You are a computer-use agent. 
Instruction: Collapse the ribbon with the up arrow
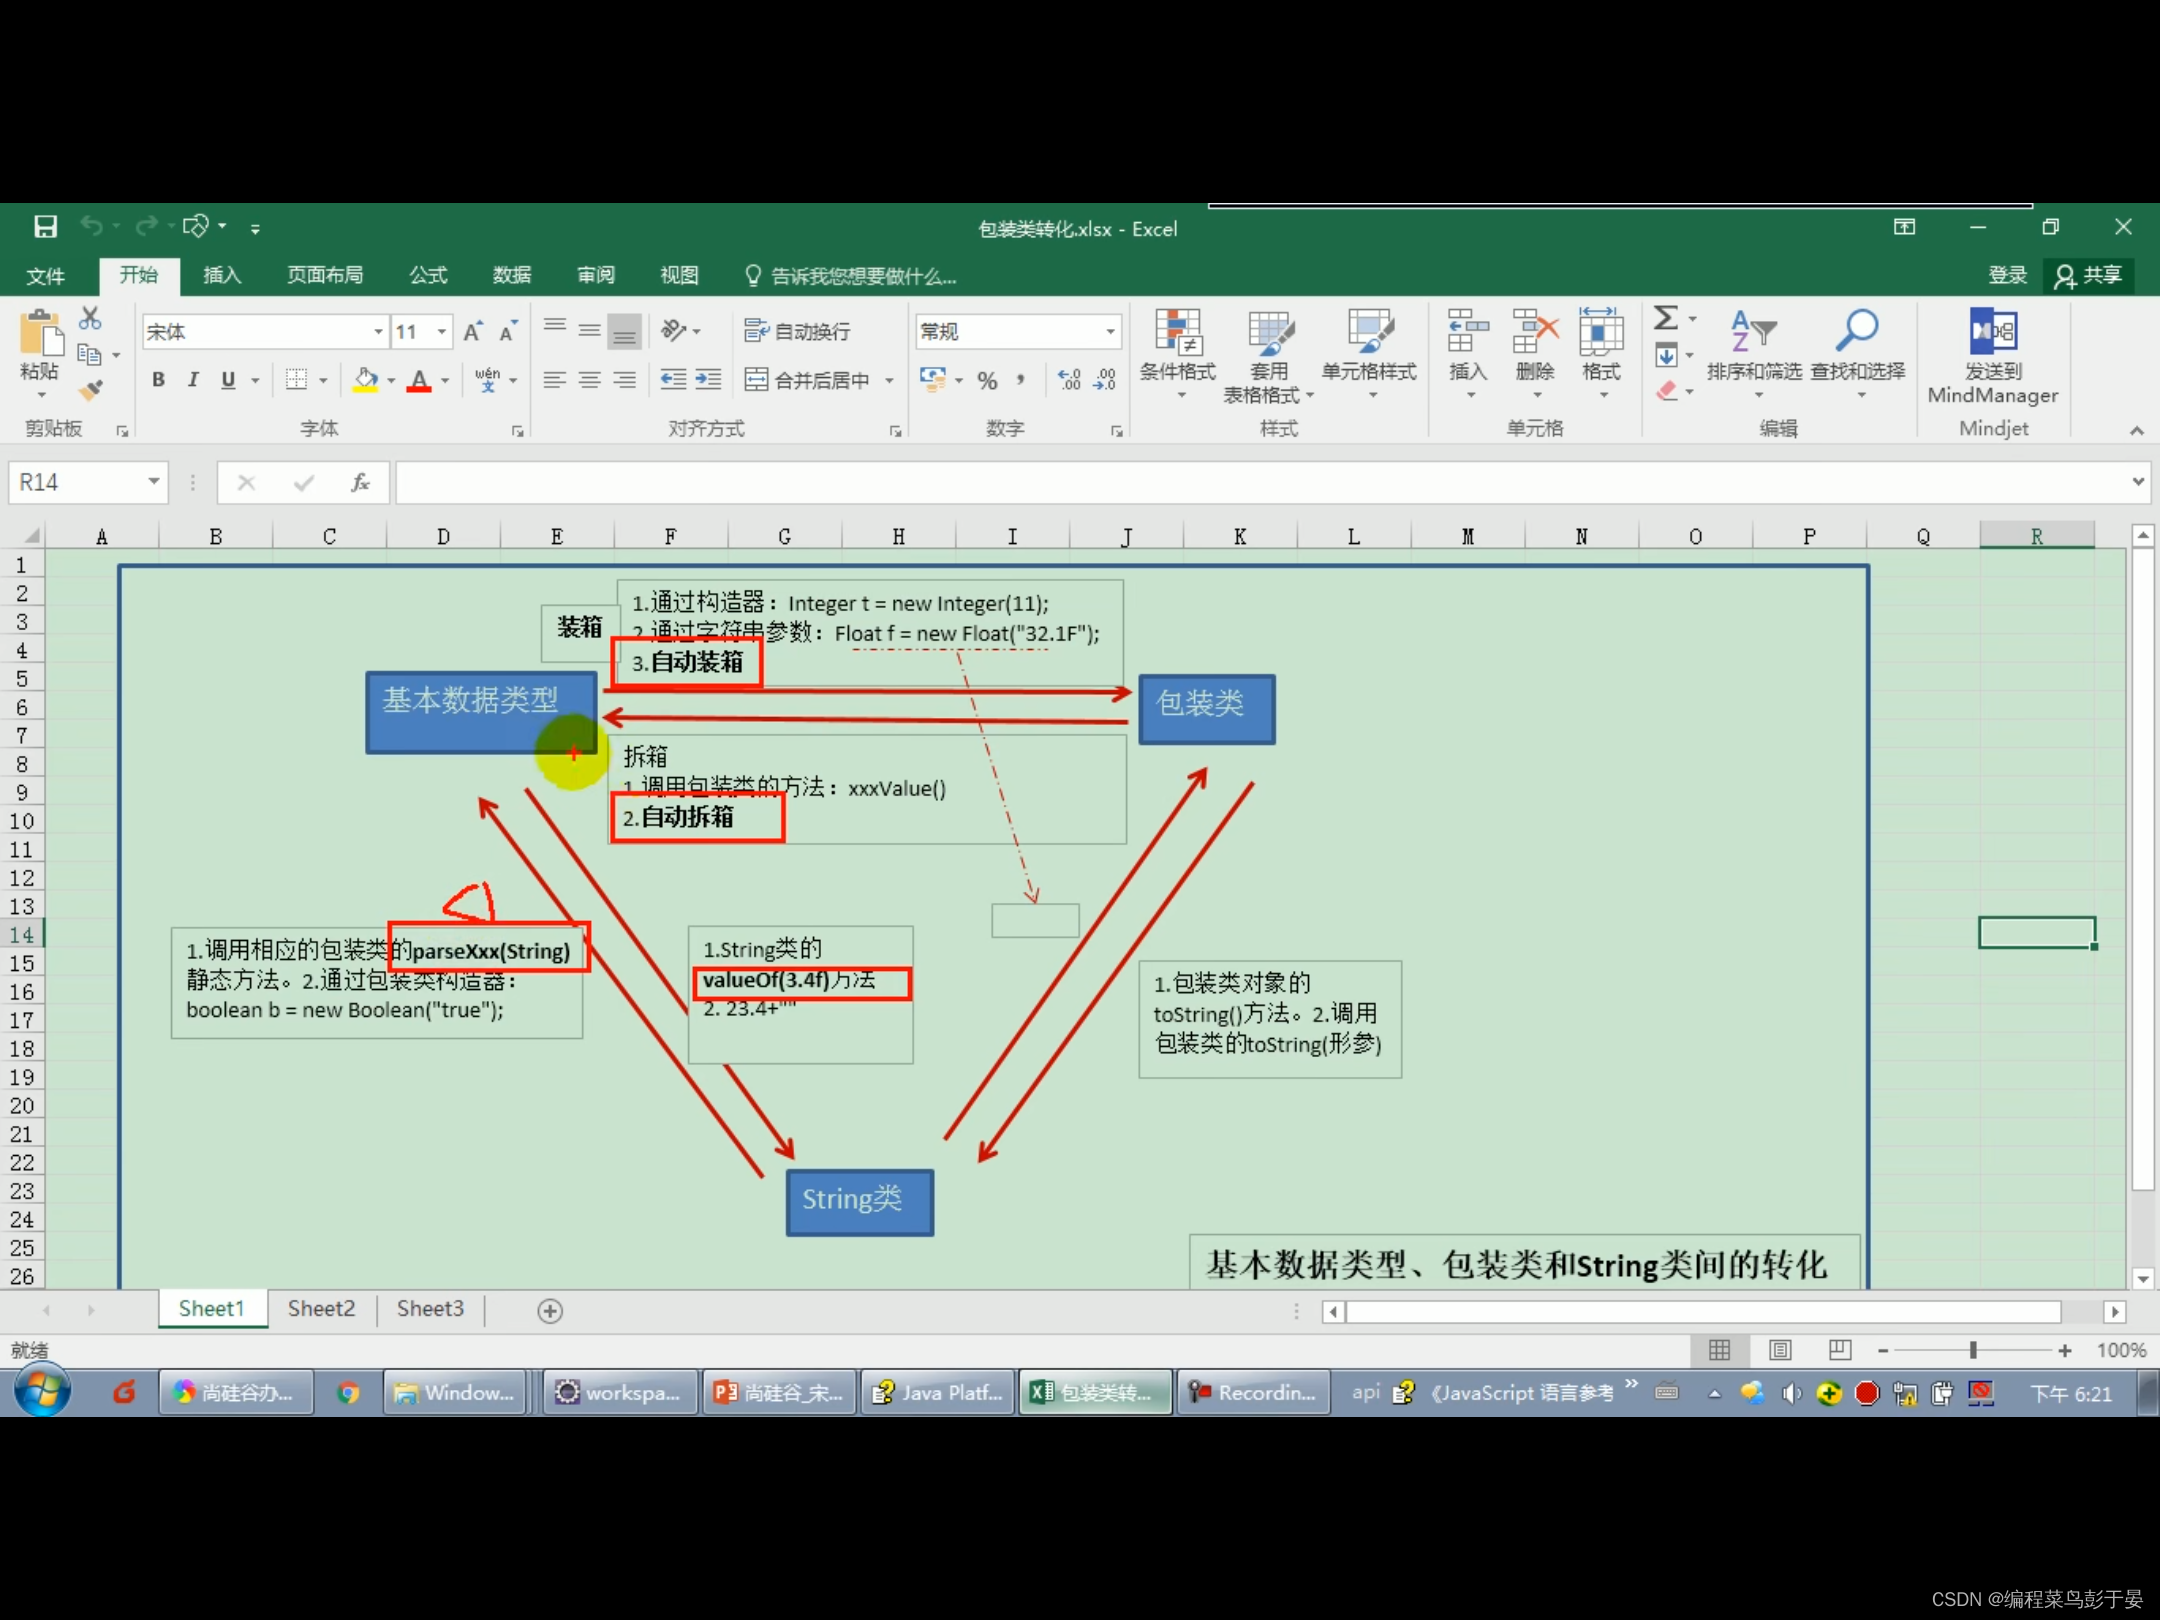point(2137,430)
